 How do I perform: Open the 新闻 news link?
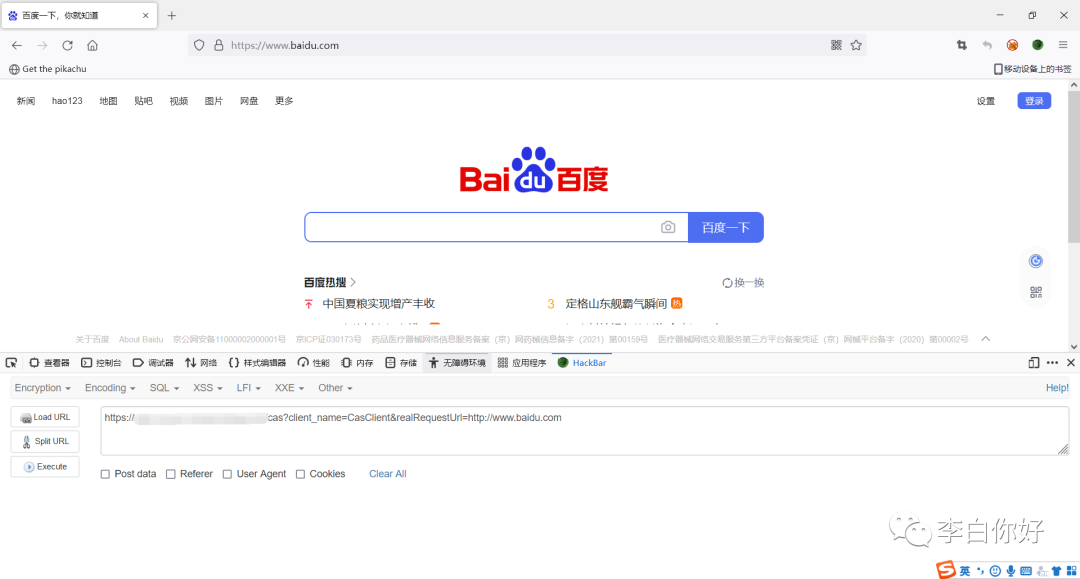point(26,101)
